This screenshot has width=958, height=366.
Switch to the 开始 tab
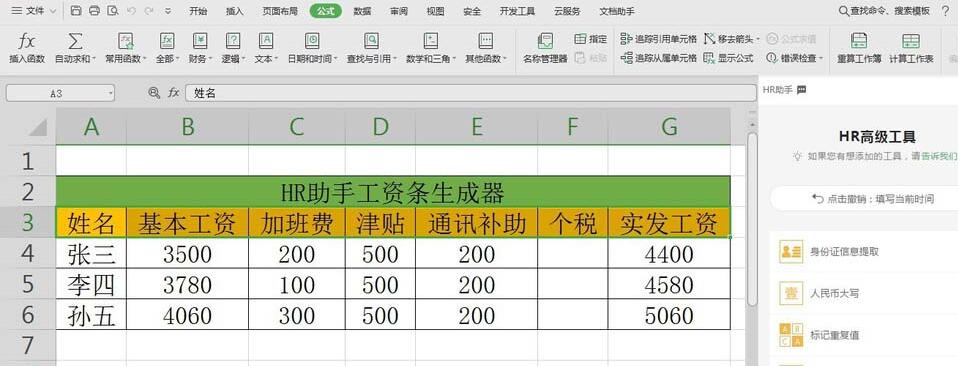tap(198, 11)
